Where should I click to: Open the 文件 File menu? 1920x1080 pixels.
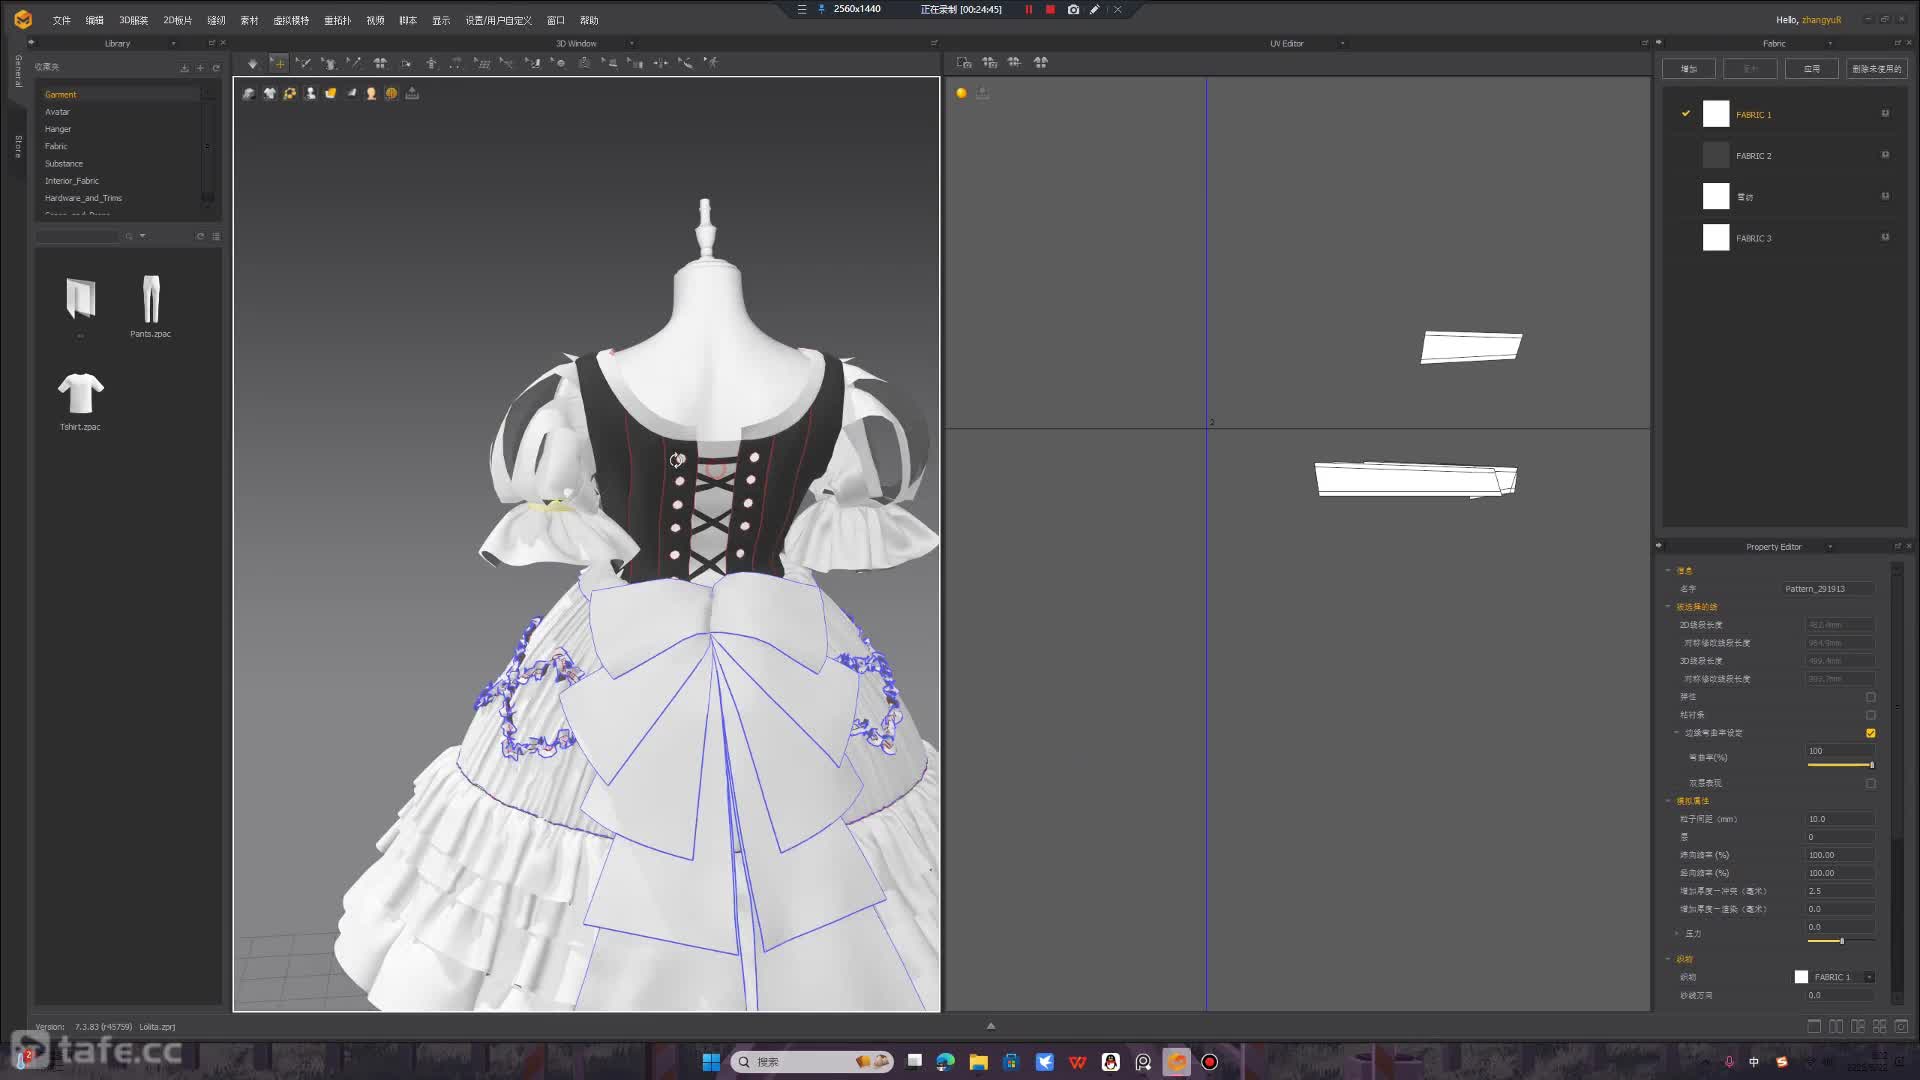click(61, 20)
